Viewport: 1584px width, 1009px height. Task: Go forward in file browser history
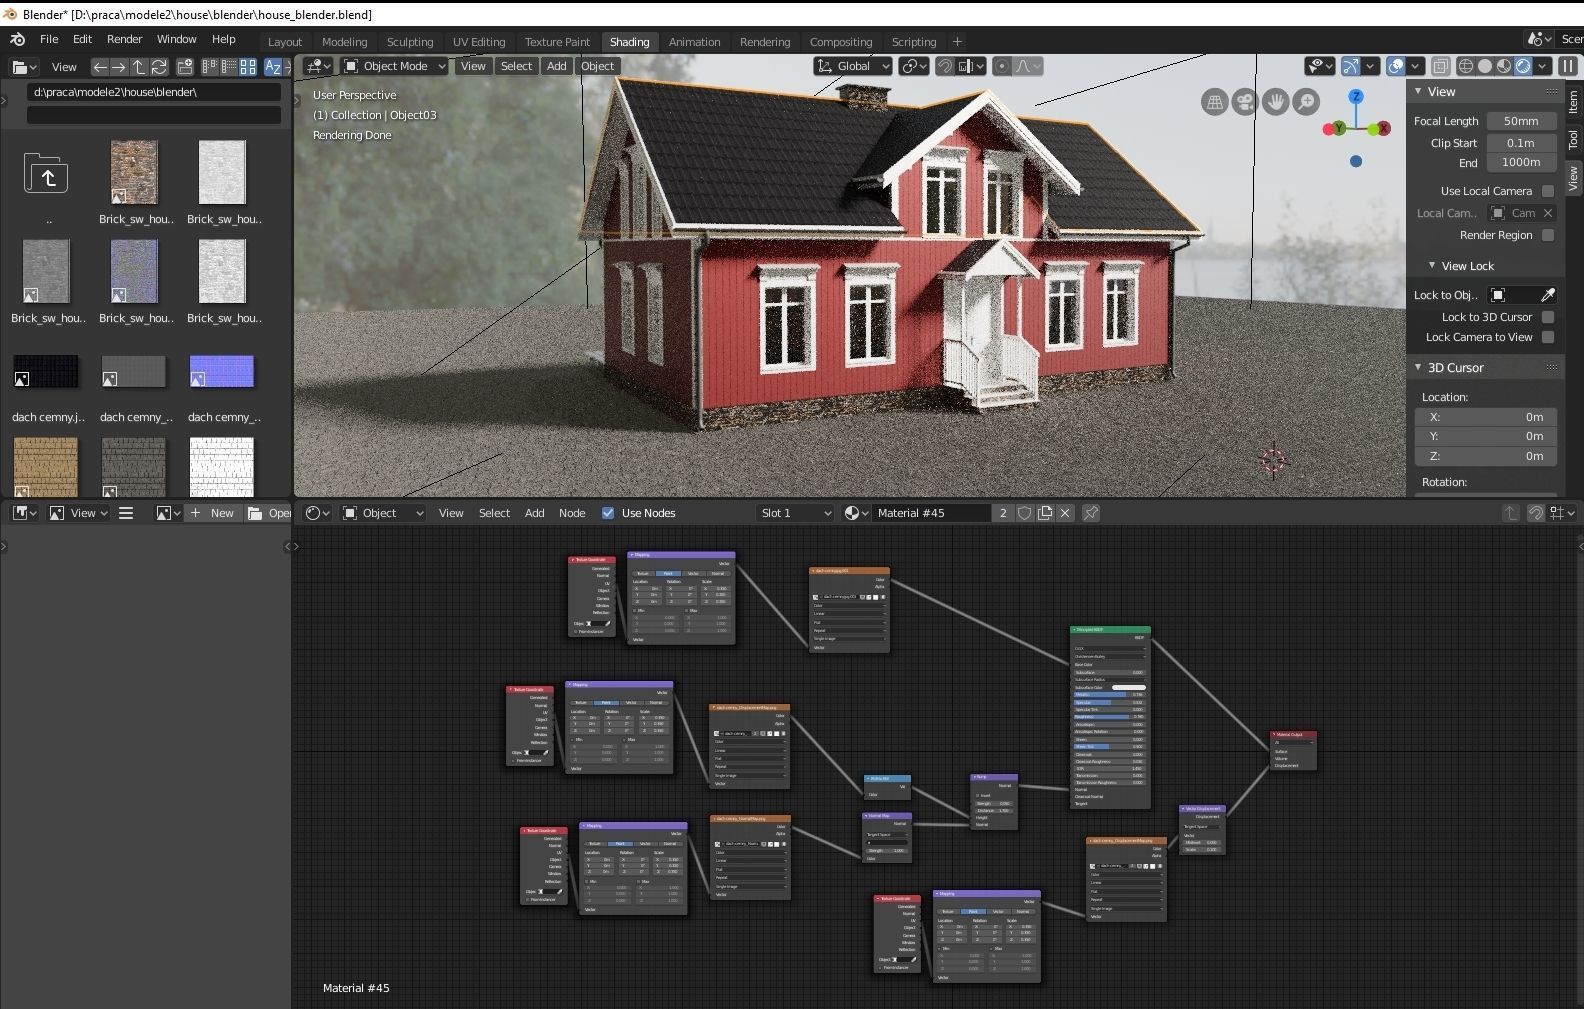click(x=119, y=67)
